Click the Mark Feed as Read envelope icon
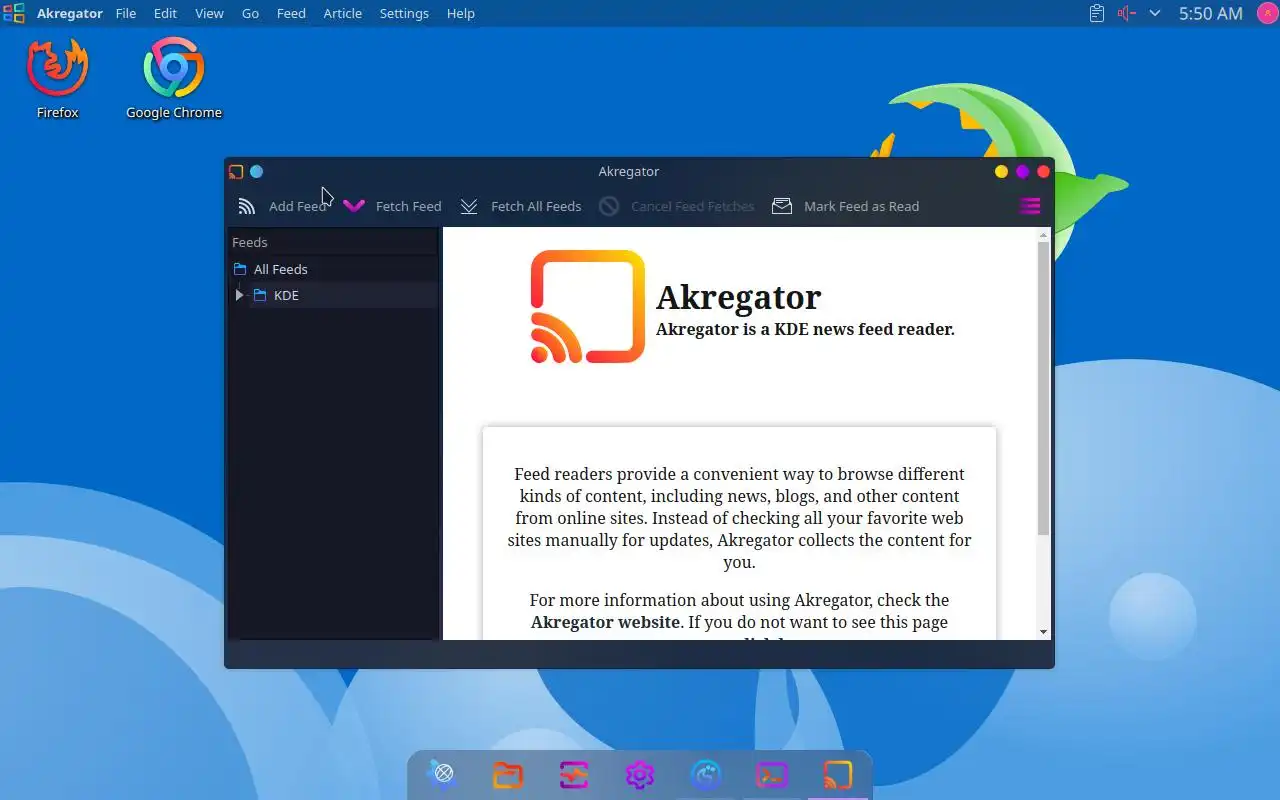The image size is (1280, 800). point(782,206)
